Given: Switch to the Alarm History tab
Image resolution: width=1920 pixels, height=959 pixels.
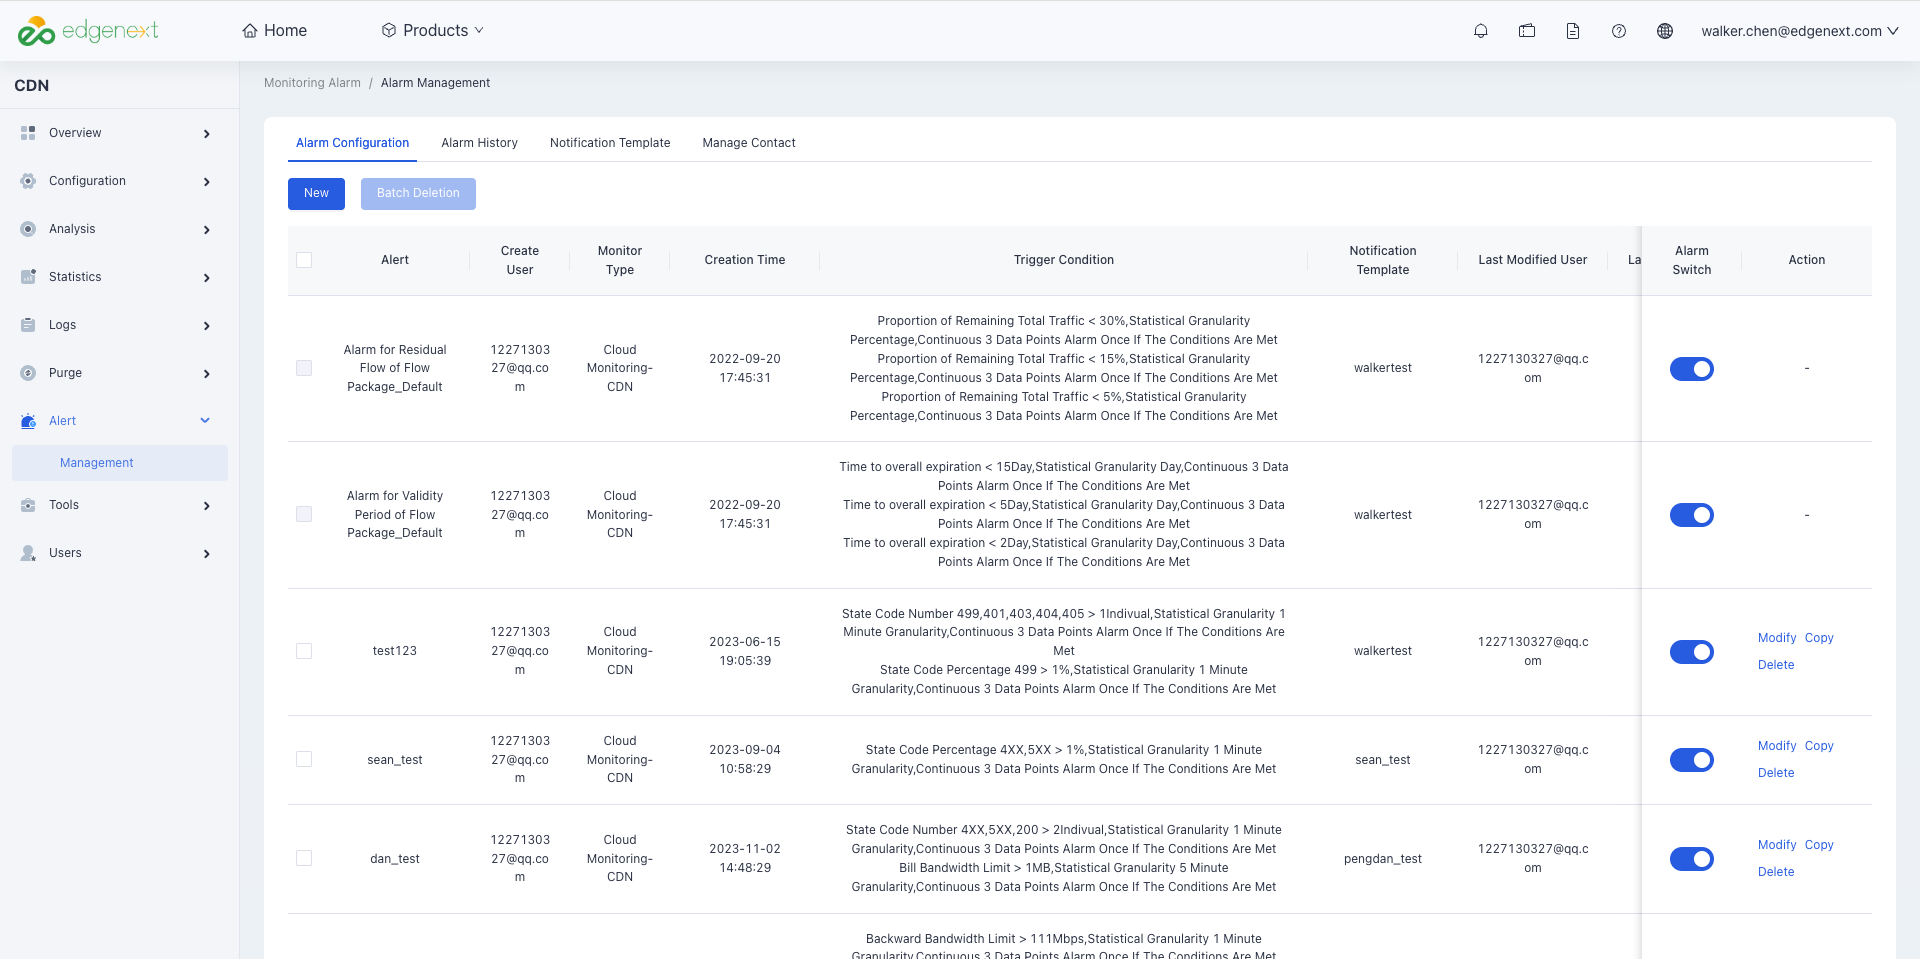Looking at the screenshot, I should (480, 143).
